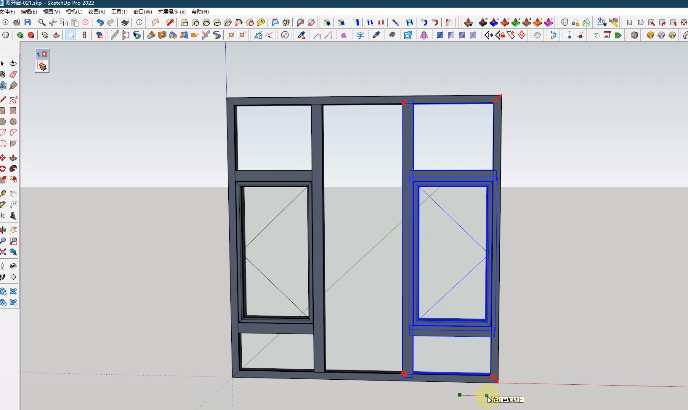Click the icon inside the floating toolbar
688x410 pixels.
coord(42,65)
